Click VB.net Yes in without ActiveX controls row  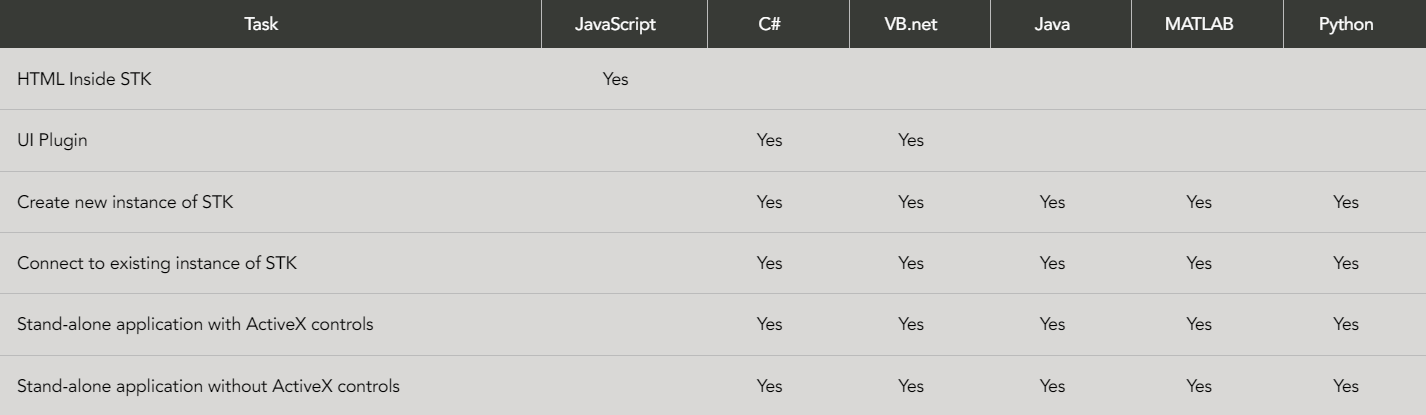[911, 386]
